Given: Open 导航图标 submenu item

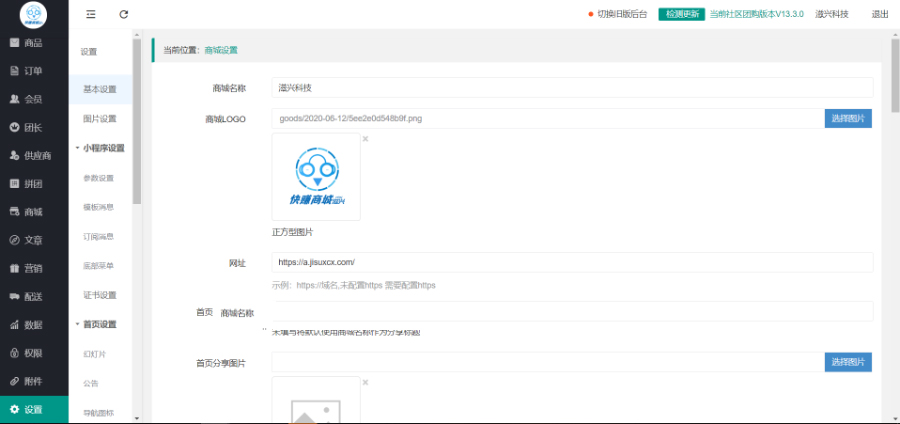Looking at the screenshot, I should click(x=99, y=413).
